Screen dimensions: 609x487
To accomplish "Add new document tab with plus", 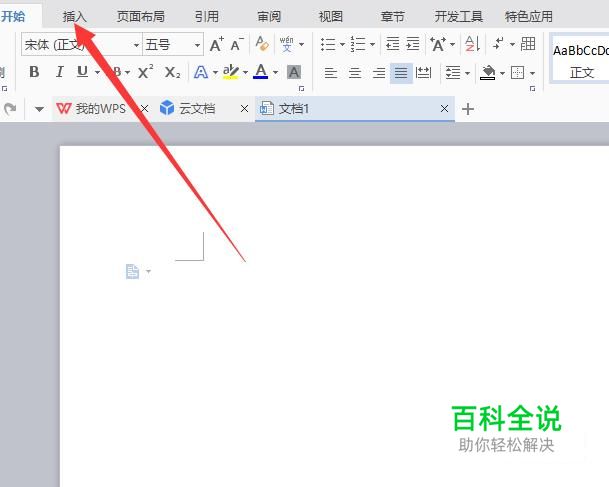I will 468,109.
